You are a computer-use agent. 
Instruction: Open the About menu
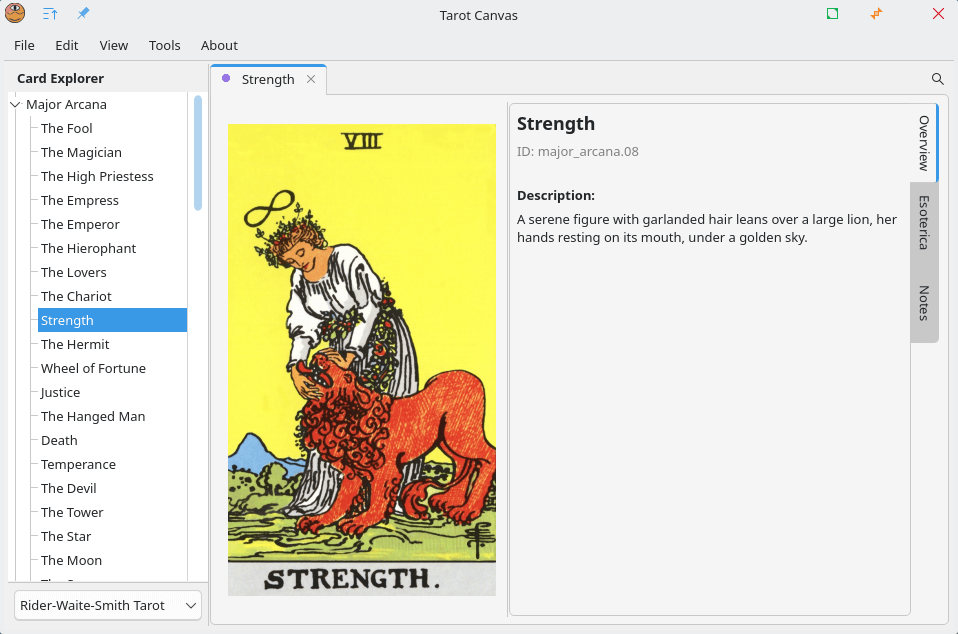(219, 45)
